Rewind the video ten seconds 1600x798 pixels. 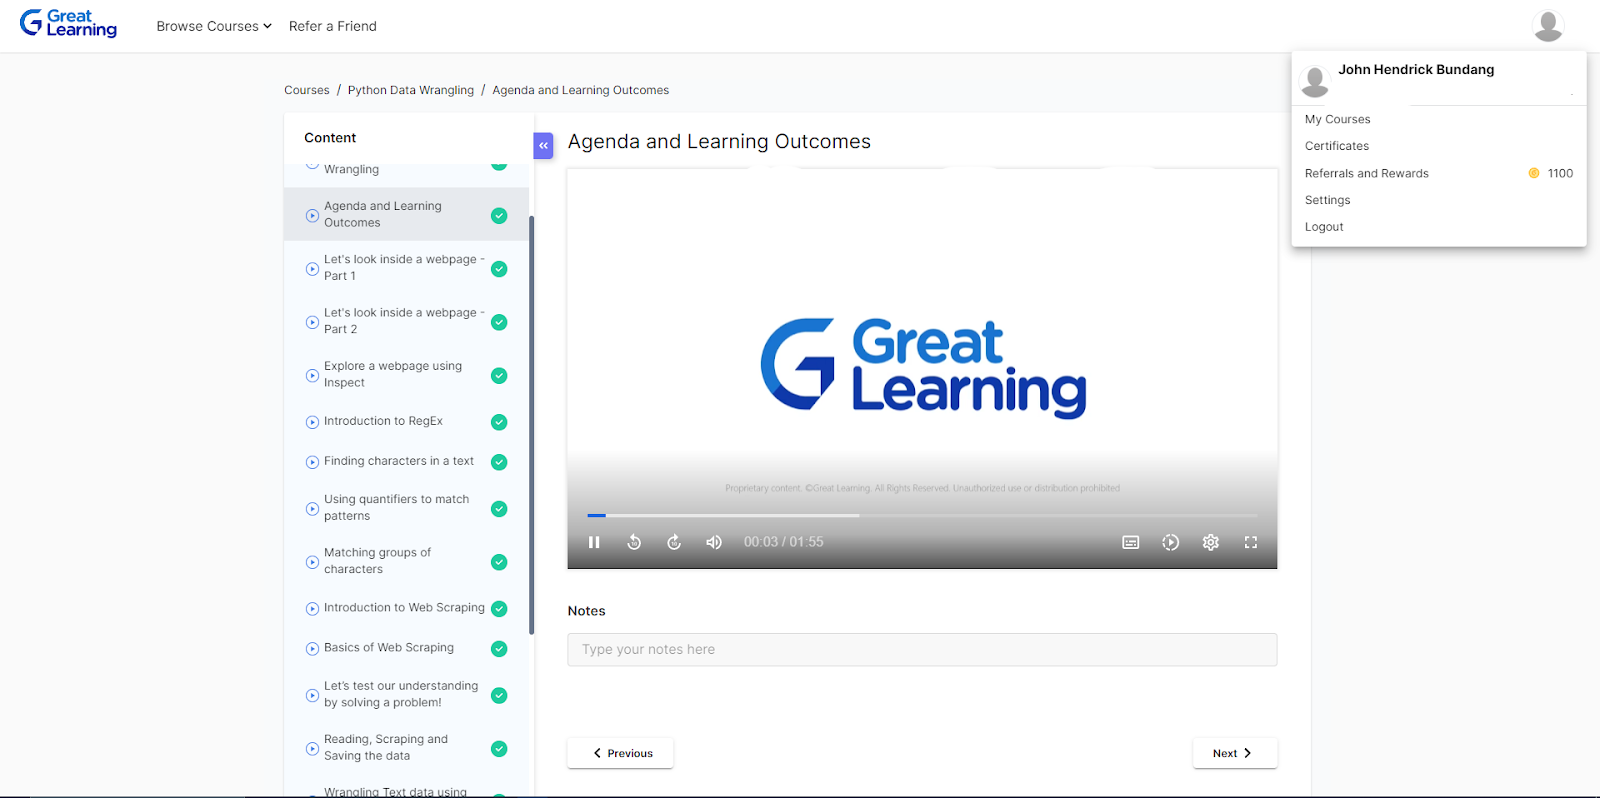[x=634, y=542]
